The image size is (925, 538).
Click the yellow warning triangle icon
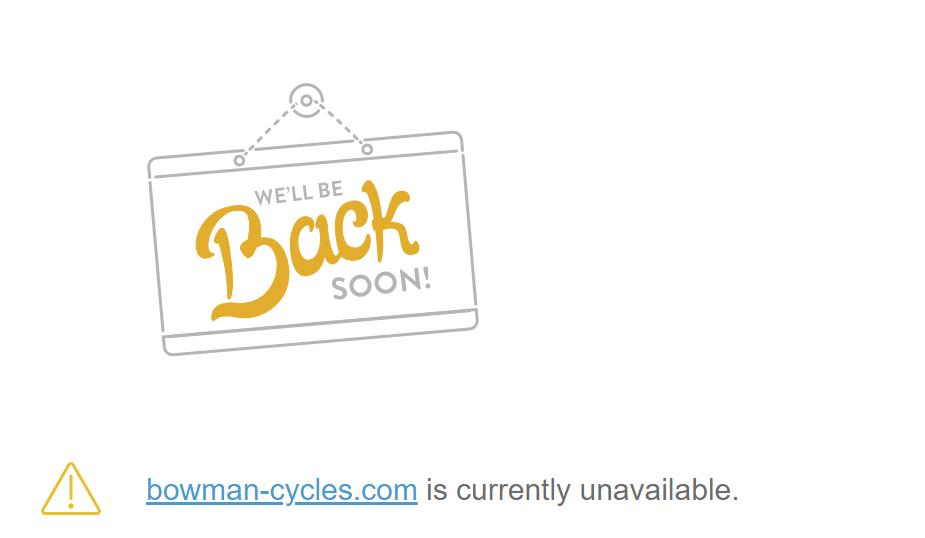(x=71, y=489)
